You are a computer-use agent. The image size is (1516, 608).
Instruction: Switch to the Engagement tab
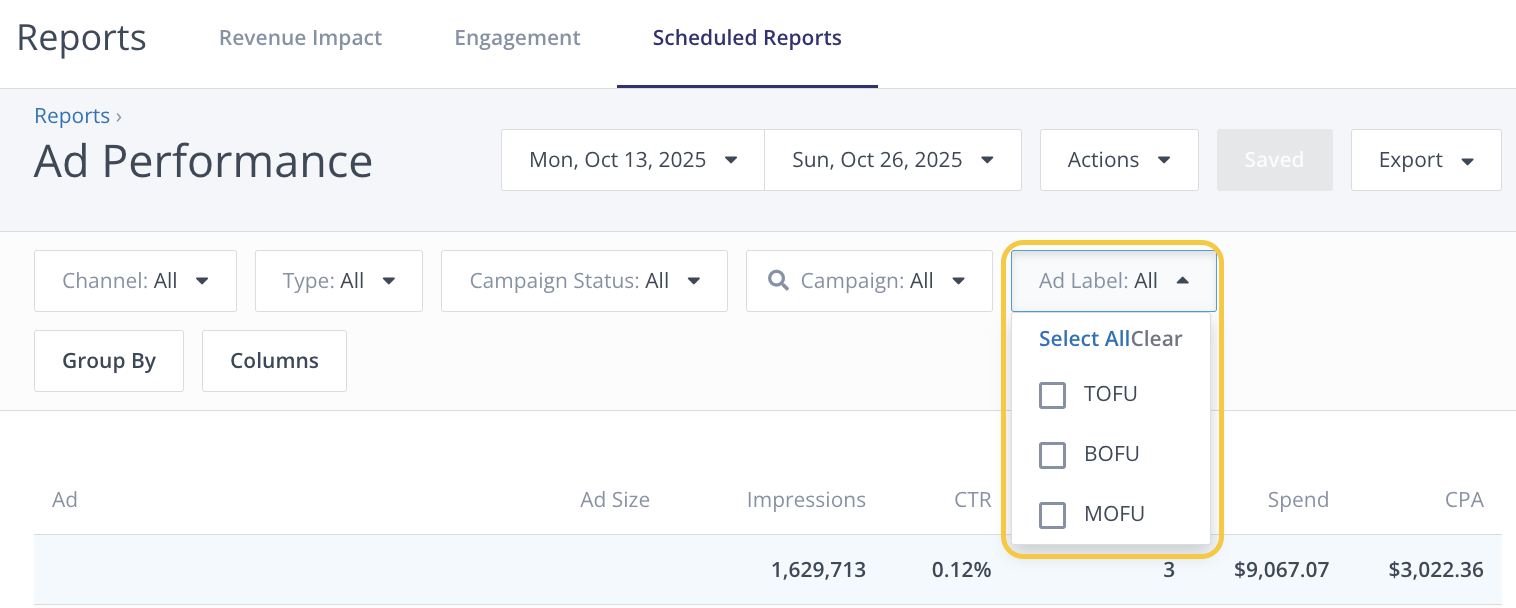point(517,38)
